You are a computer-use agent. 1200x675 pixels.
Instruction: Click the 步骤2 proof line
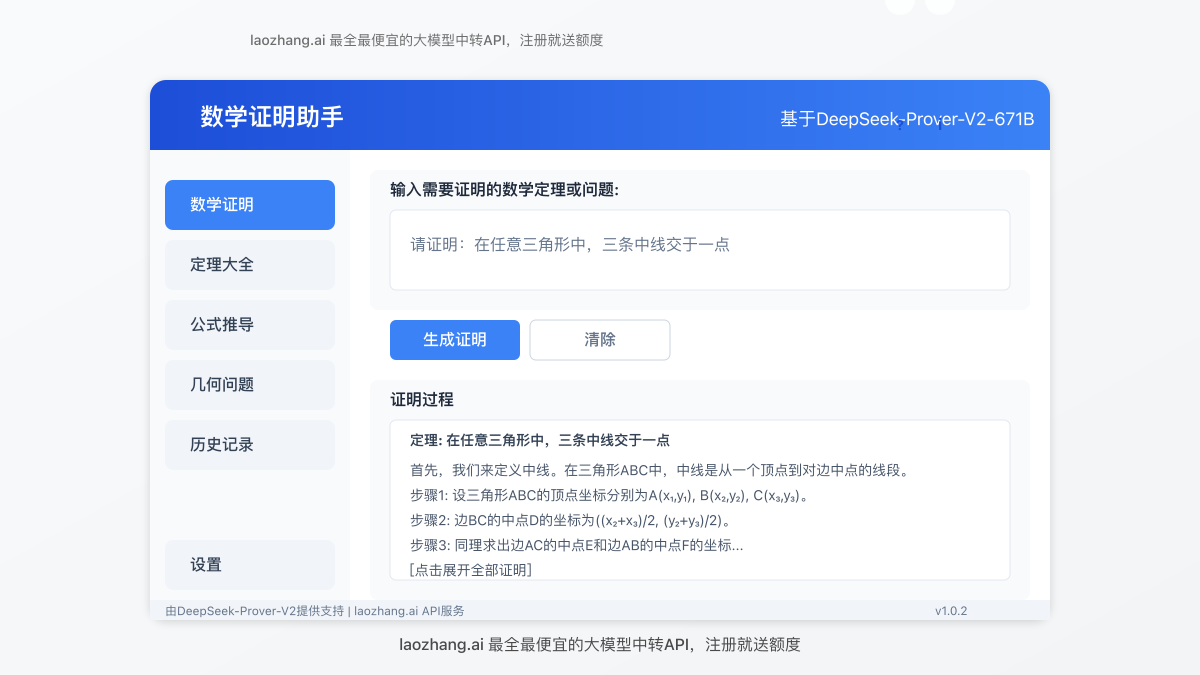tap(571, 520)
